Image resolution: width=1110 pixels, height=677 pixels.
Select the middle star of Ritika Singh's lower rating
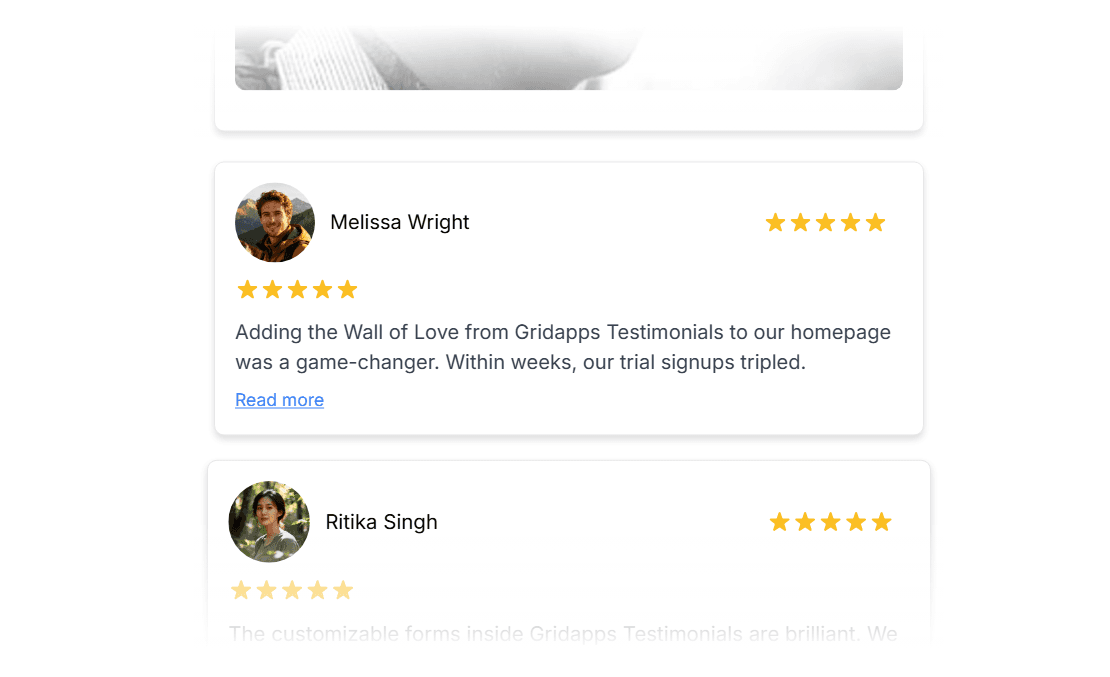[x=293, y=590]
